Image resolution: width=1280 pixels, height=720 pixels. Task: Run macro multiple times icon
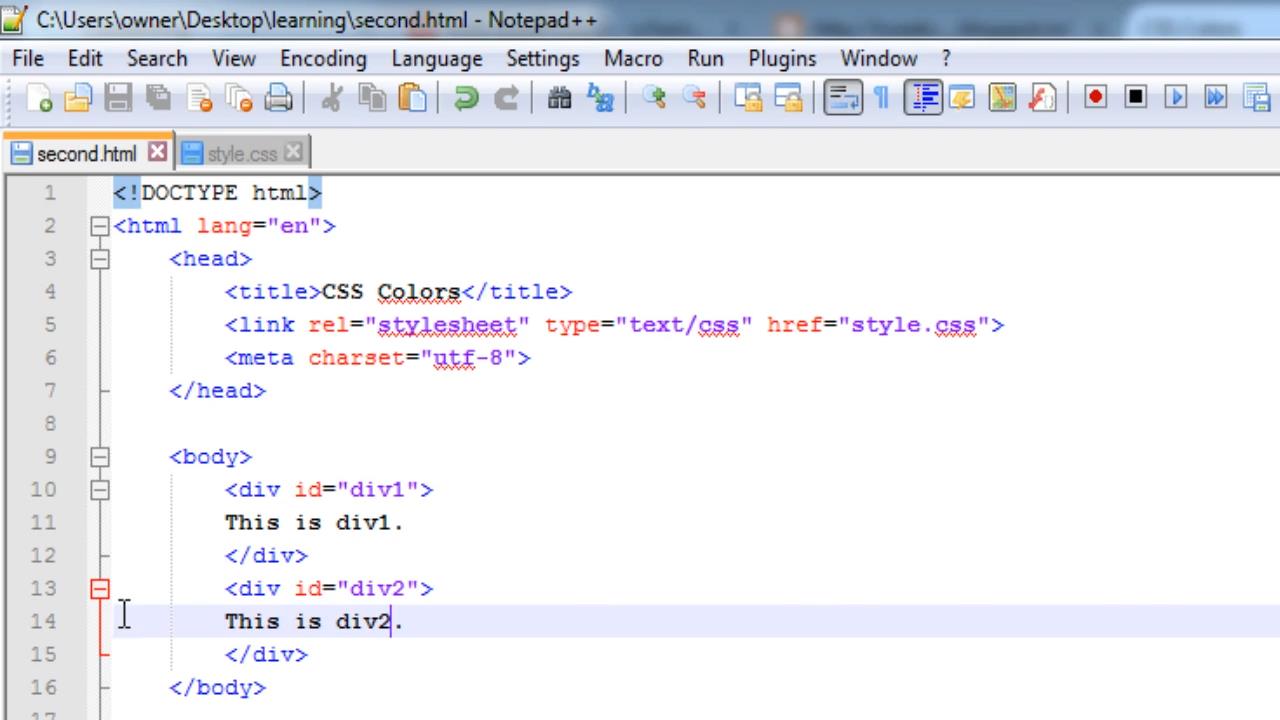point(1216,97)
